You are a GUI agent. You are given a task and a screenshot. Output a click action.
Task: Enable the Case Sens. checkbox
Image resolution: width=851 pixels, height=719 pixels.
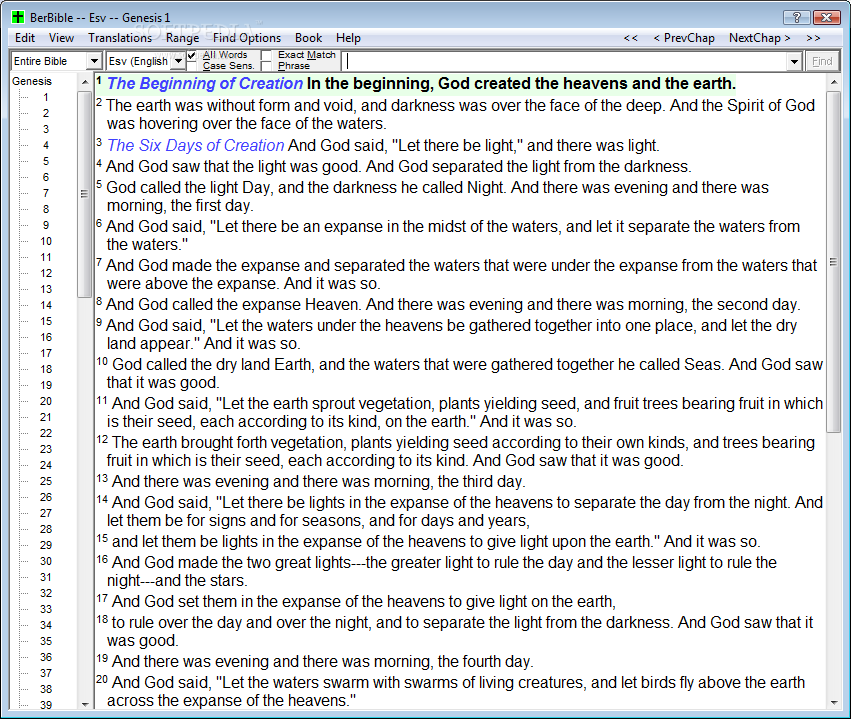(192, 66)
